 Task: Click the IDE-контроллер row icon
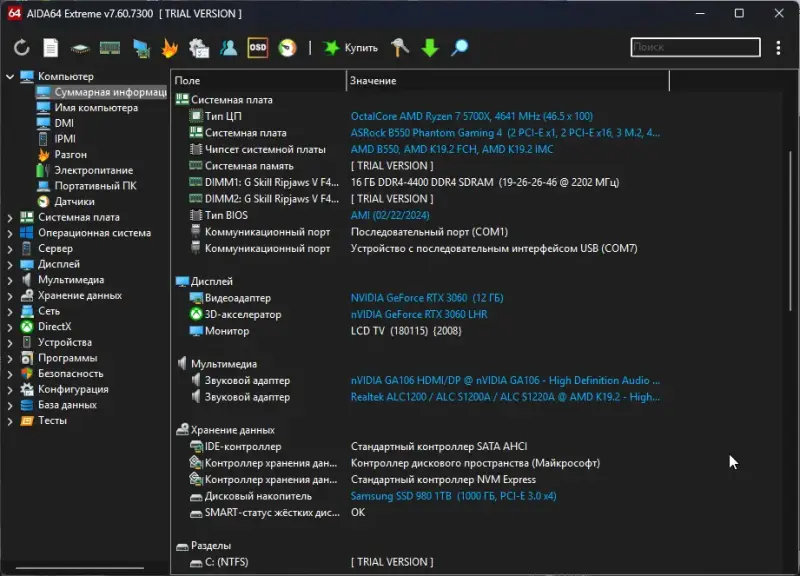click(196, 446)
